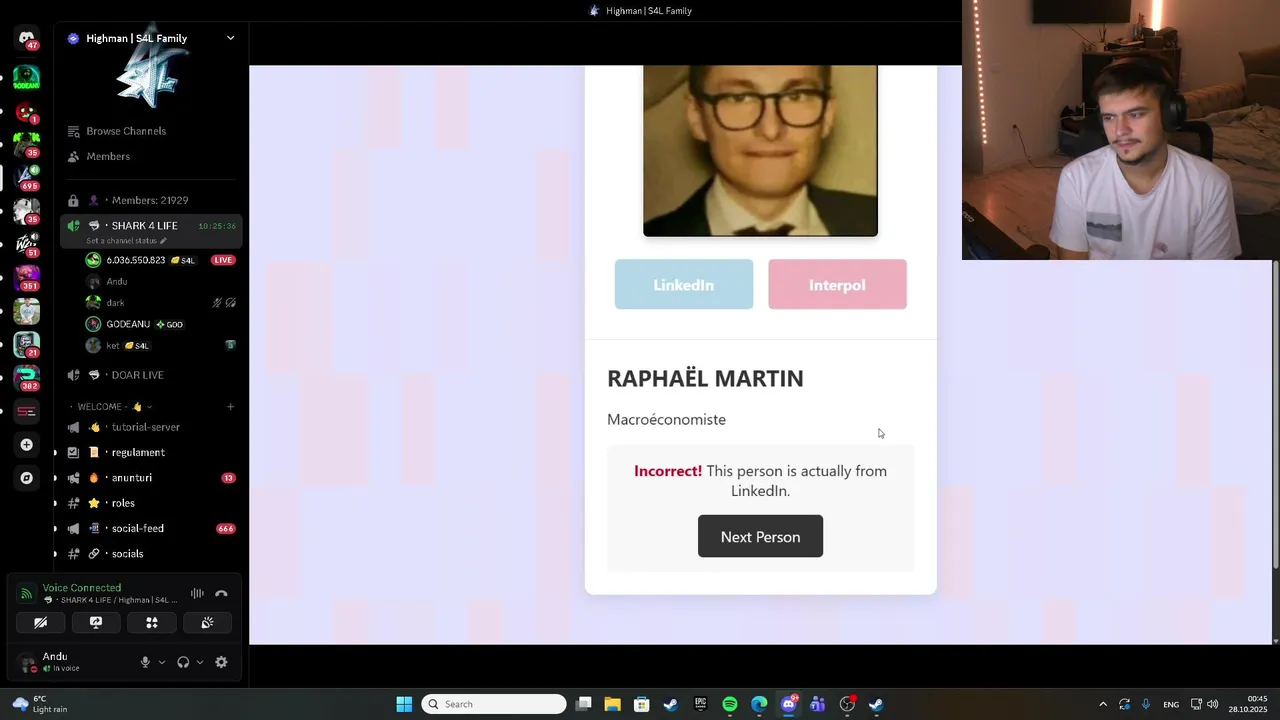
Task: Open the socials channel
Action: [150, 554]
